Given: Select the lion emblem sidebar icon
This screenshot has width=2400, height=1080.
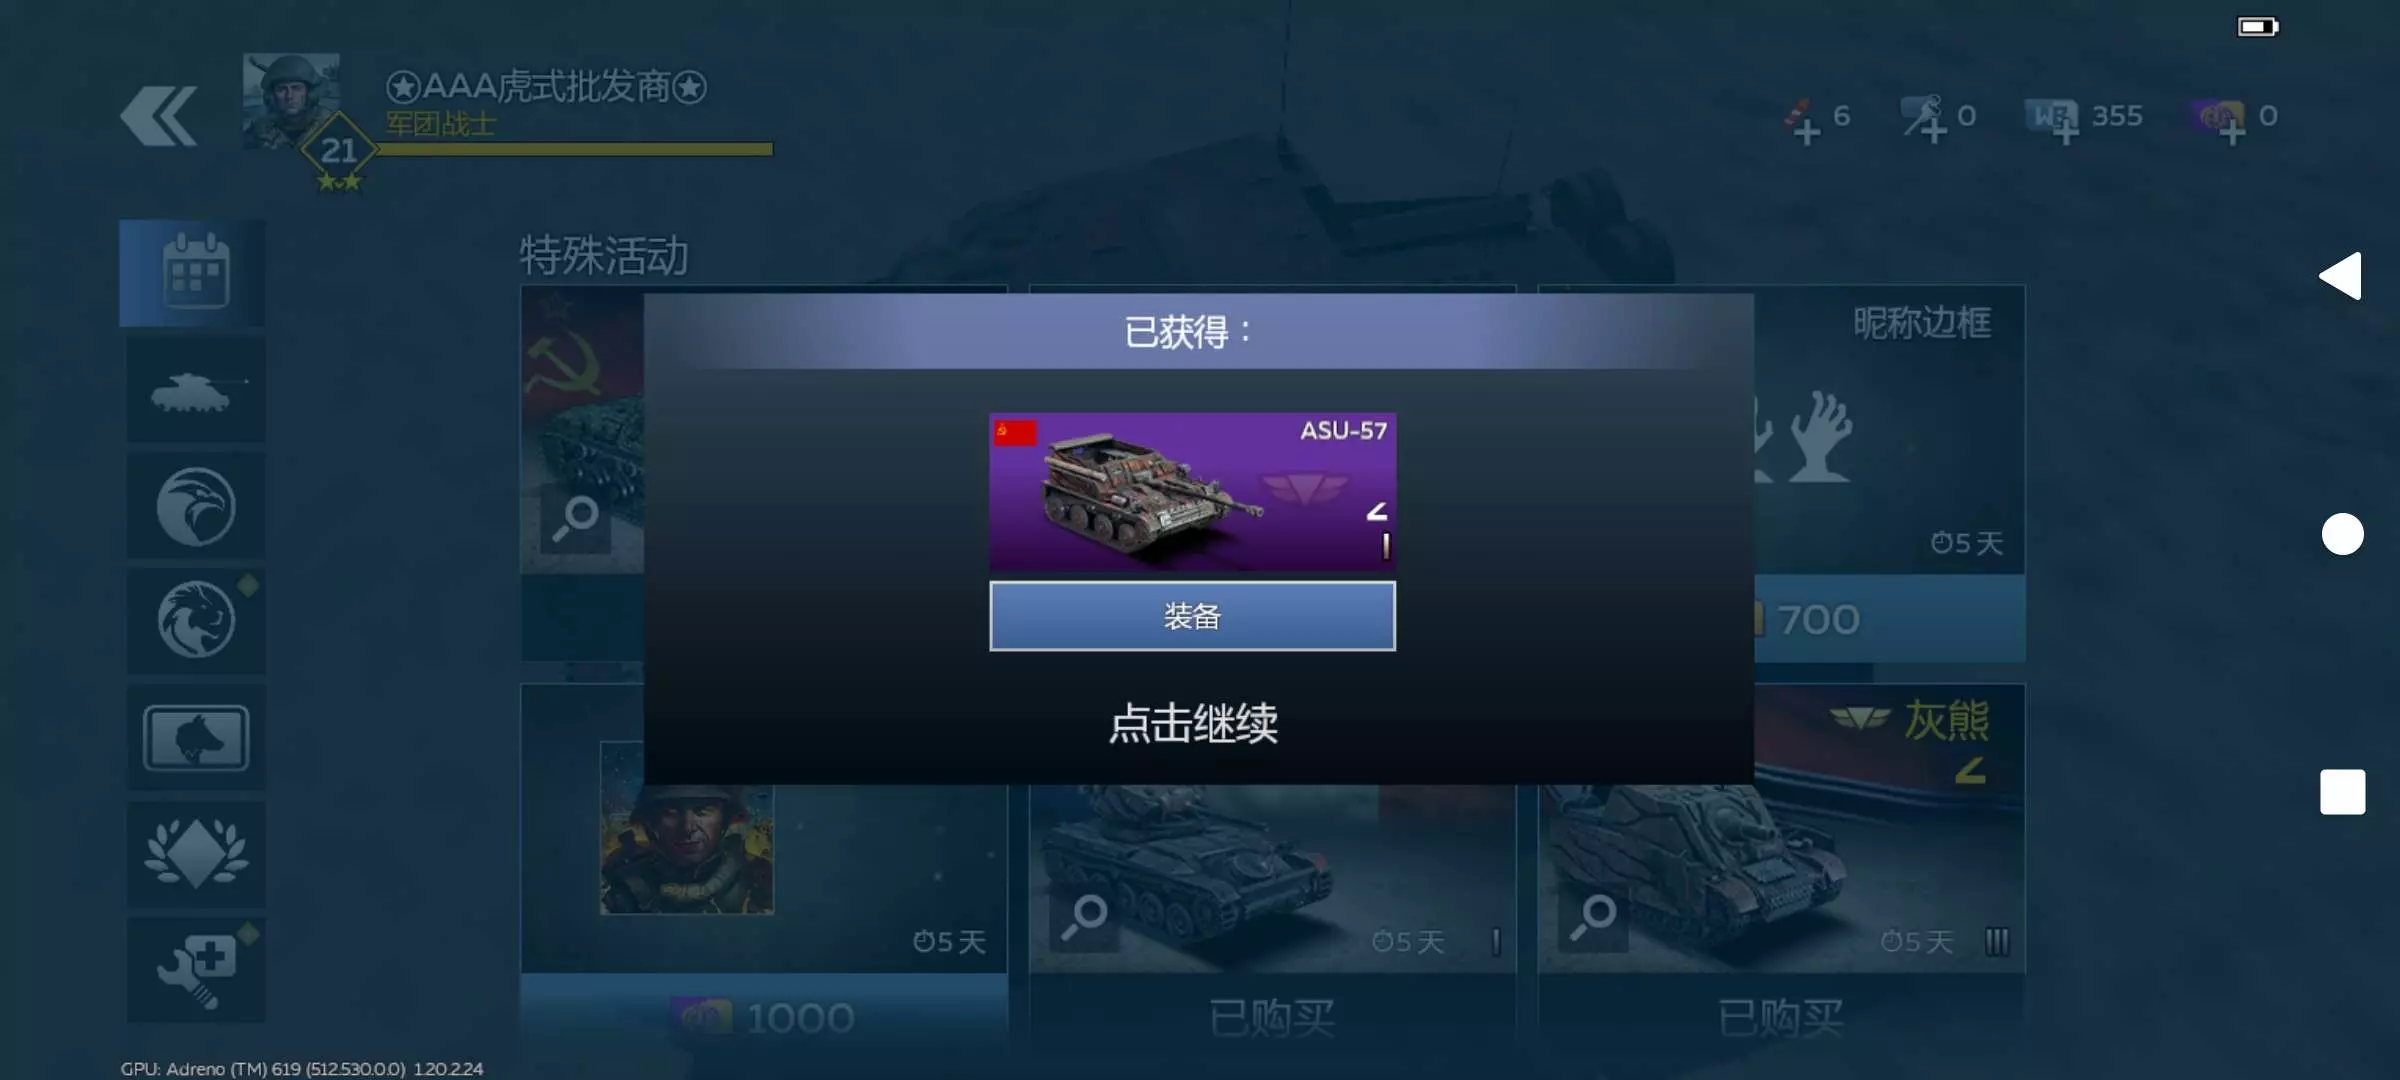Looking at the screenshot, I should [x=196, y=620].
